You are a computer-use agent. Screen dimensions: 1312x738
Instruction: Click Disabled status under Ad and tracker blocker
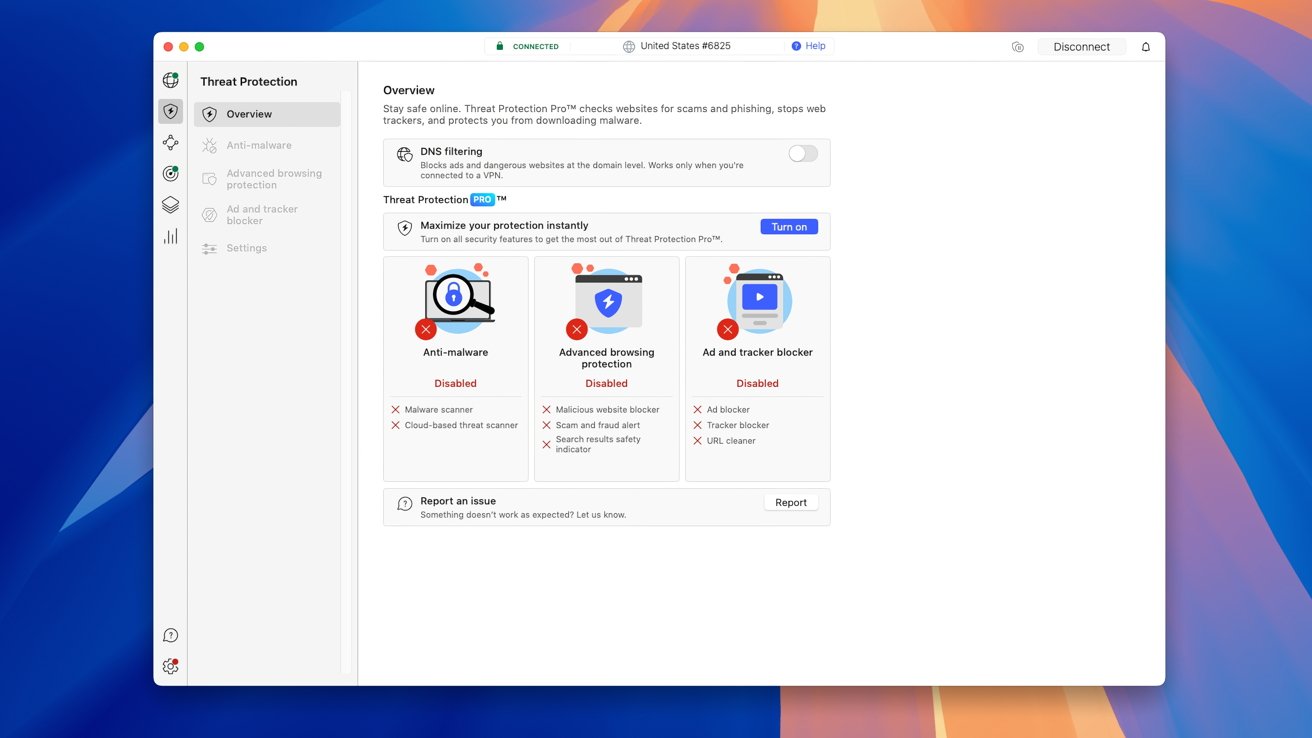point(758,384)
